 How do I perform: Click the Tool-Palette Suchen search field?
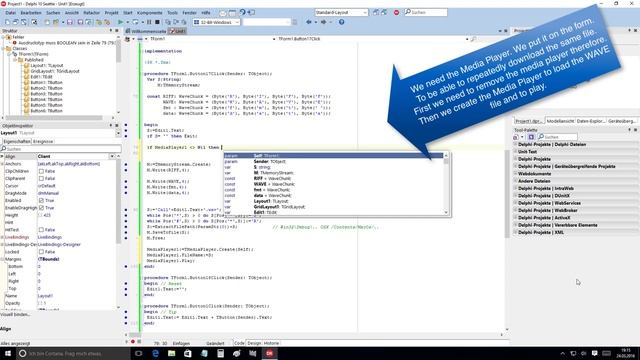(557, 137)
